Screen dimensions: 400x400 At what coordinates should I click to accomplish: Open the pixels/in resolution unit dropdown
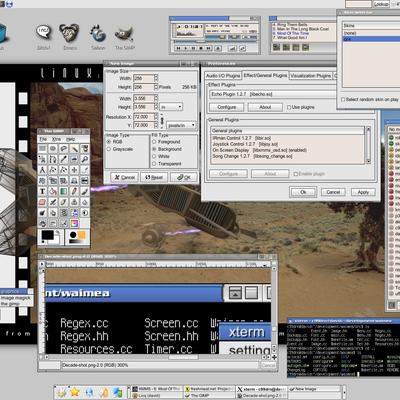181,125
